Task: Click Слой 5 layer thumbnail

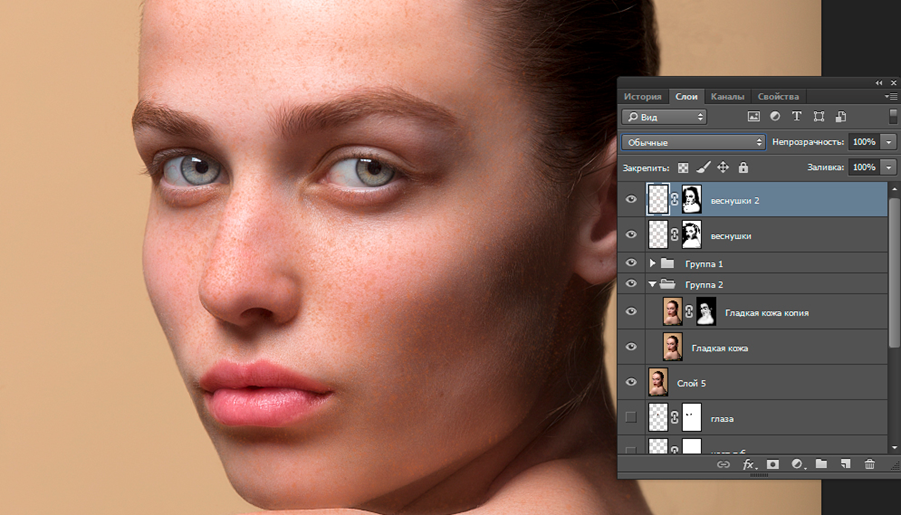Action: pyautogui.click(x=657, y=382)
